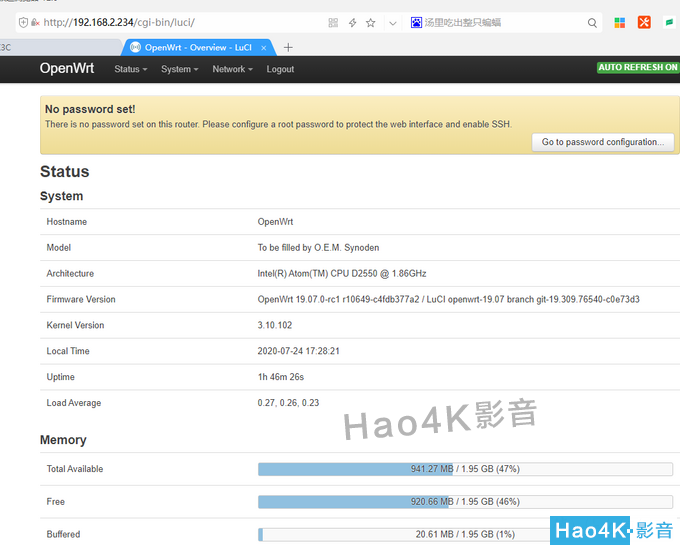Open the colorful grid apps icon

[620, 23]
